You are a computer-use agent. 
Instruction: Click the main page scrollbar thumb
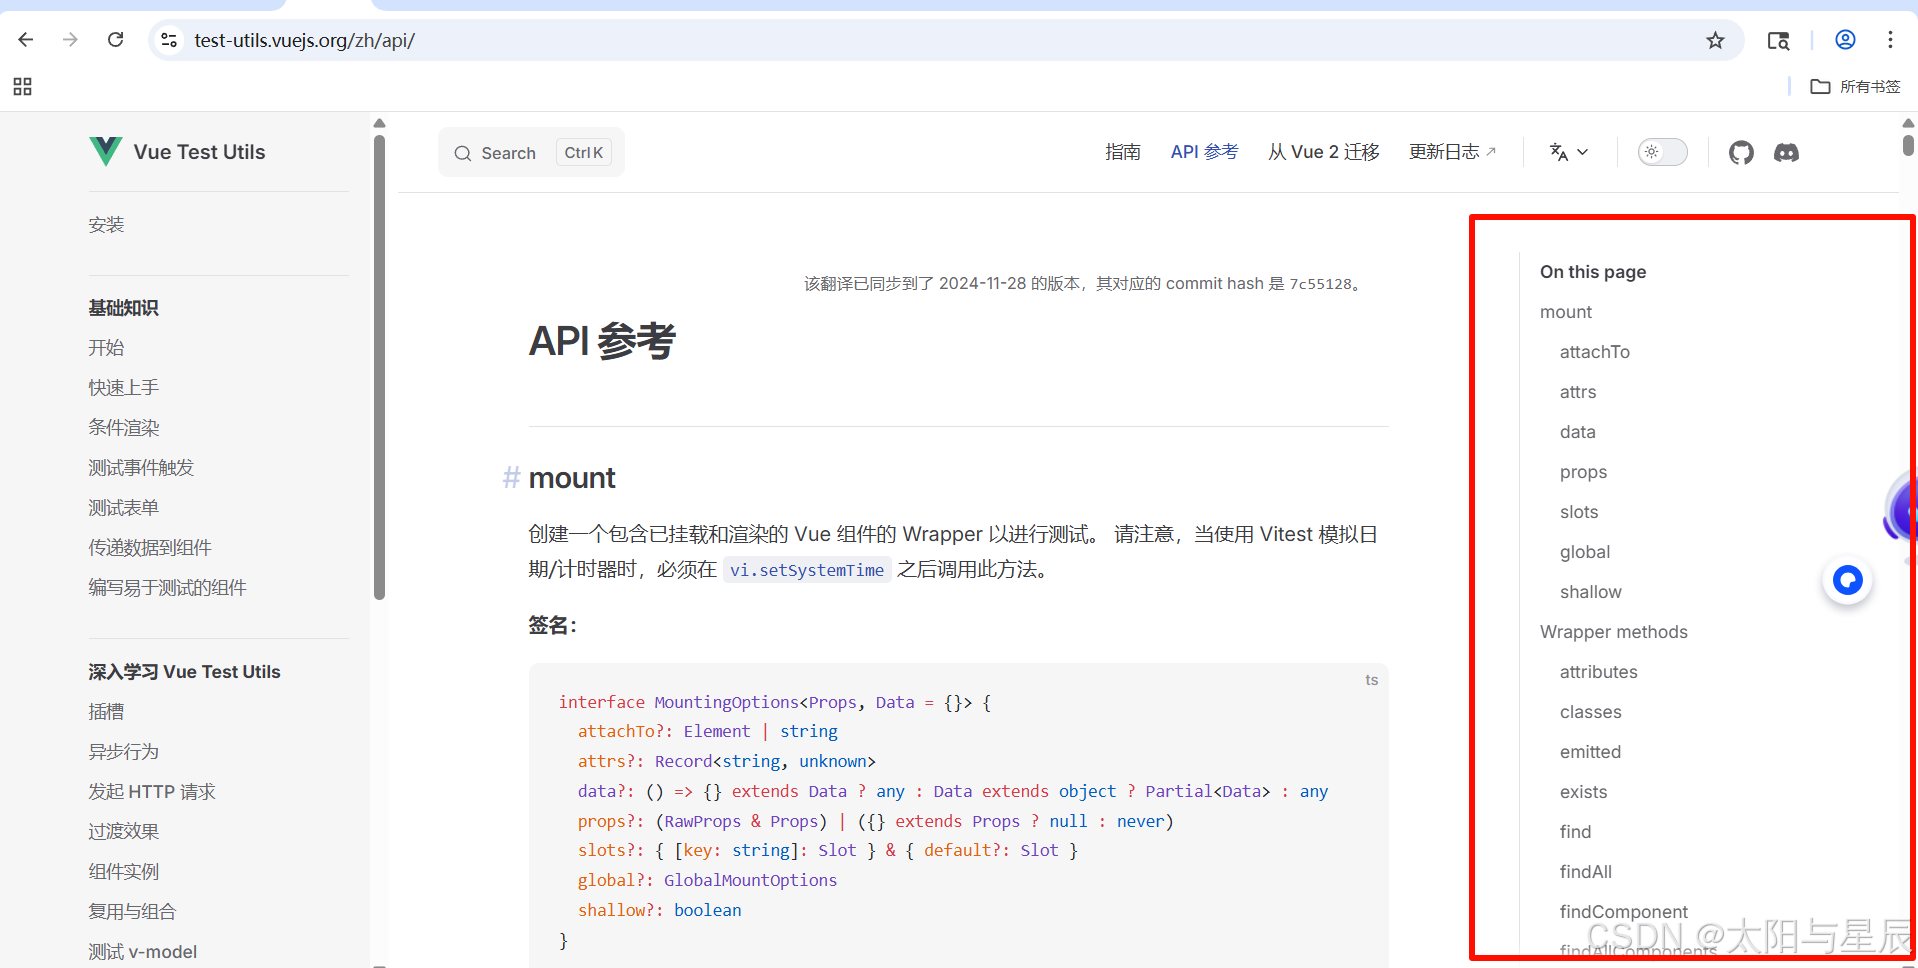tap(1908, 145)
